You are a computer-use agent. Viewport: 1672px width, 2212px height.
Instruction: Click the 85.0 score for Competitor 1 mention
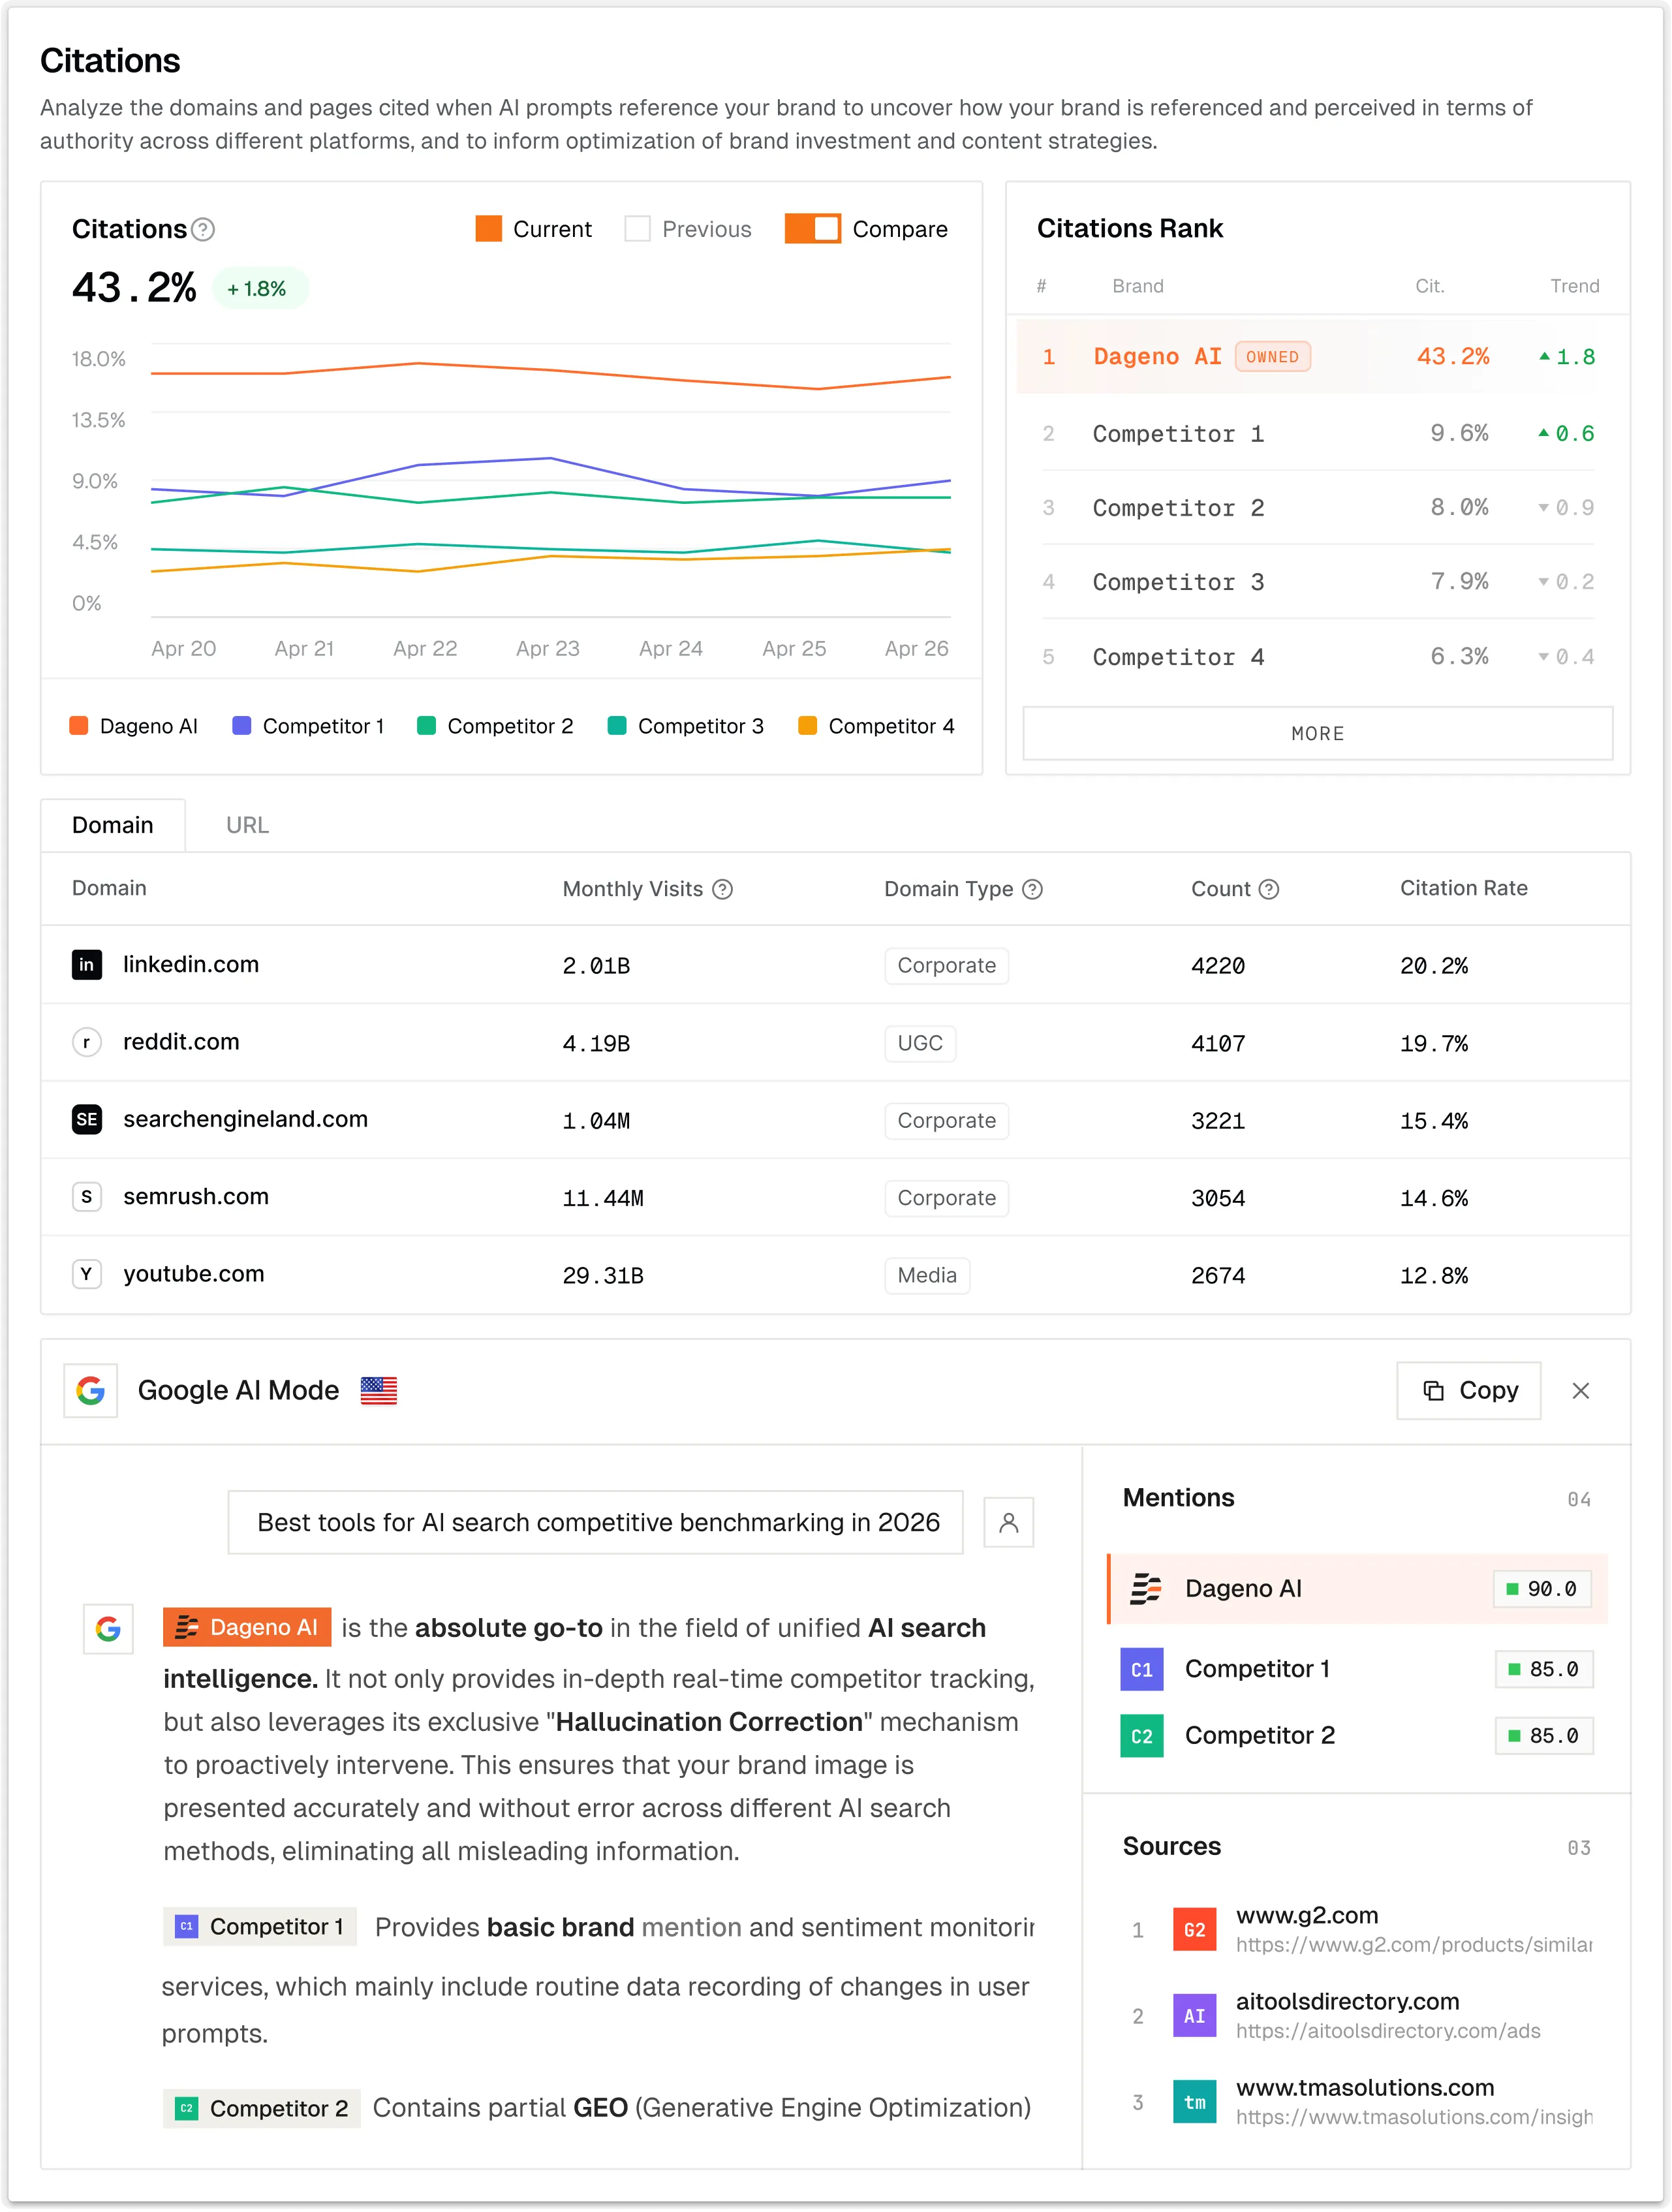tap(1543, 1669)
